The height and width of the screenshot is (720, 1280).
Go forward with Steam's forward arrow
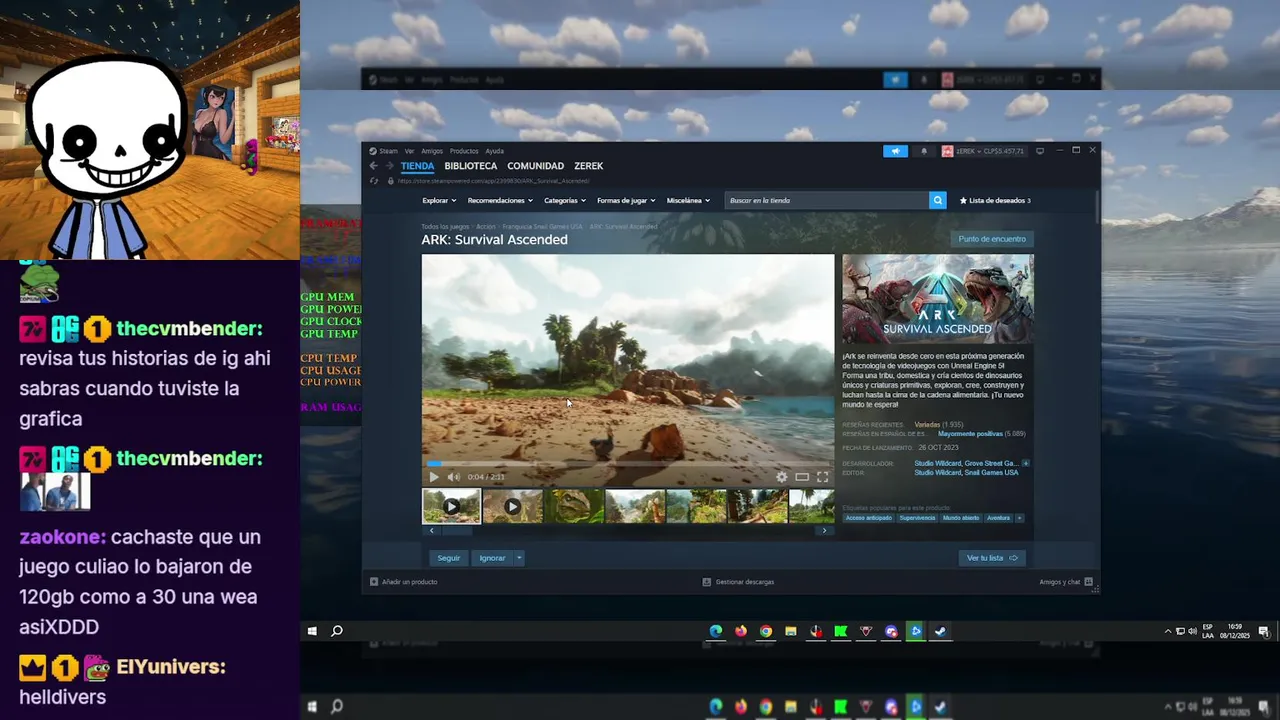pyautogui.click(x=389, y=166)
